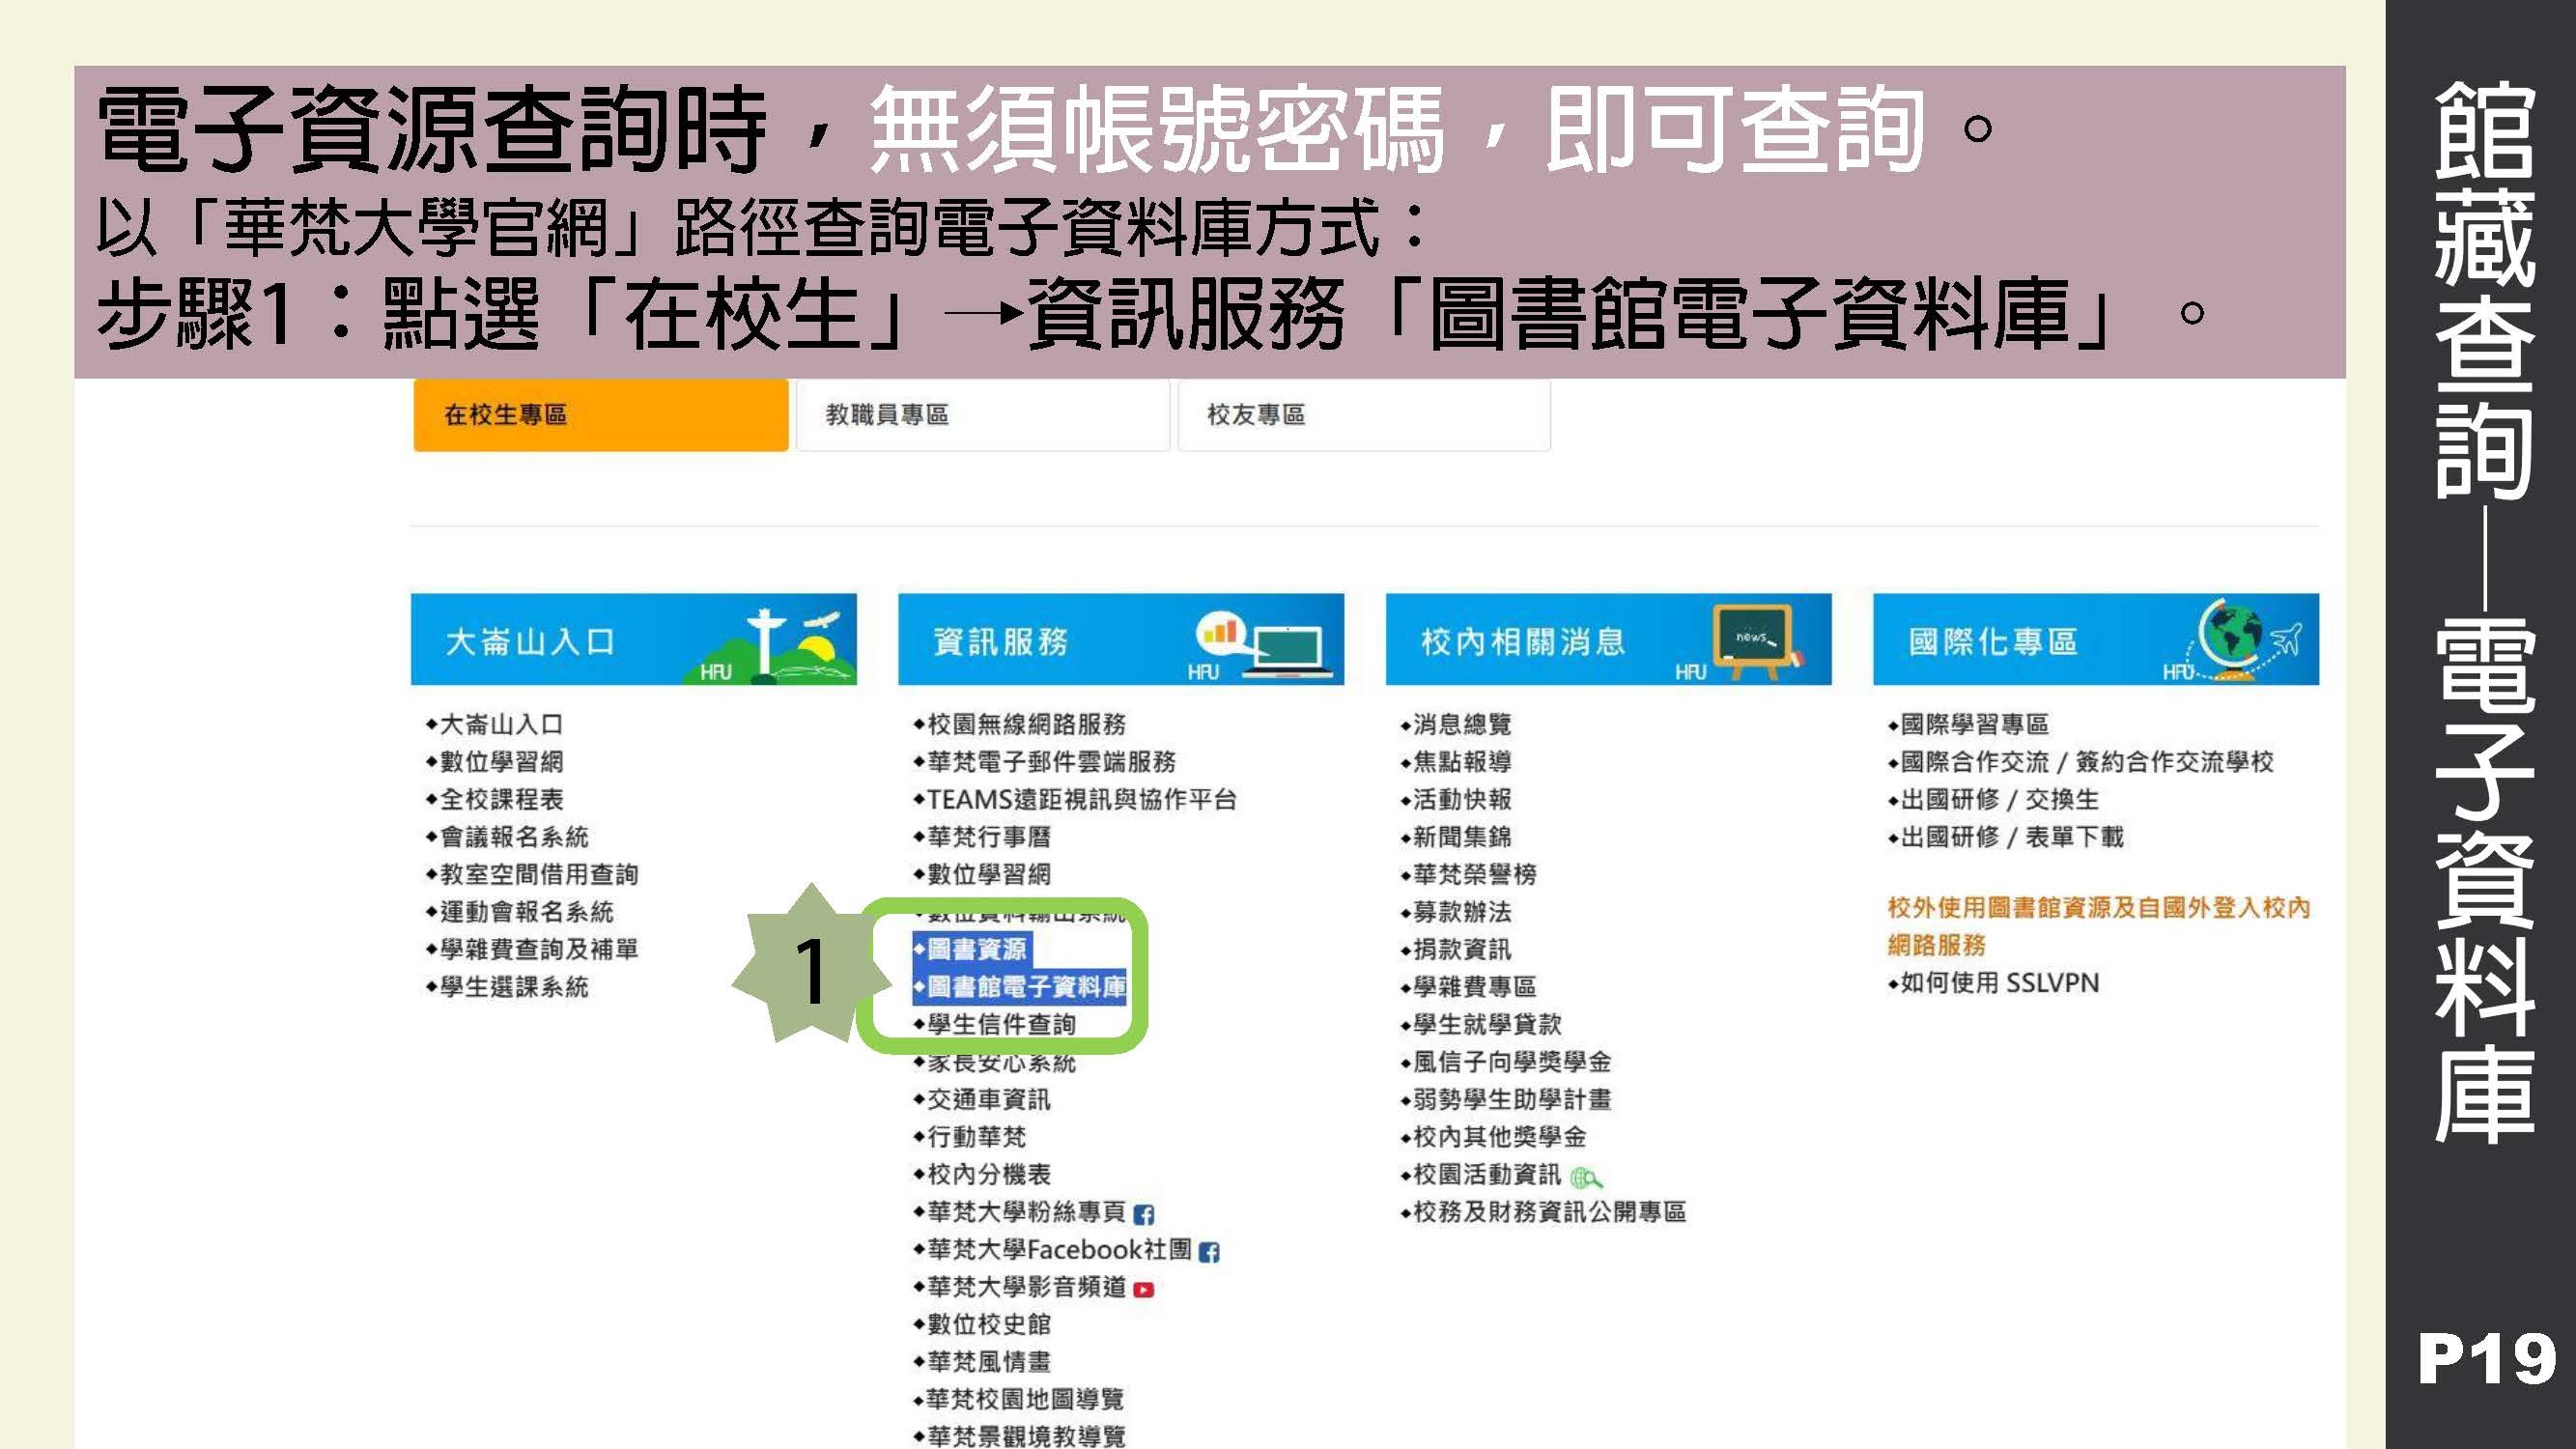The width and height of the screenshot is (2576, 1449).
Task: Open 會議報名系統 link
Action: tap(514, 837)
